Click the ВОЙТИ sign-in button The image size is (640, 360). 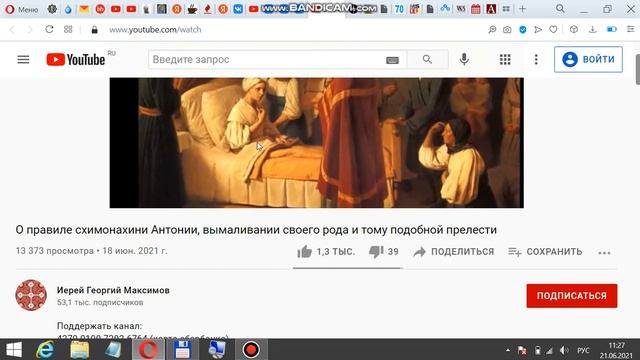(588, 60)
